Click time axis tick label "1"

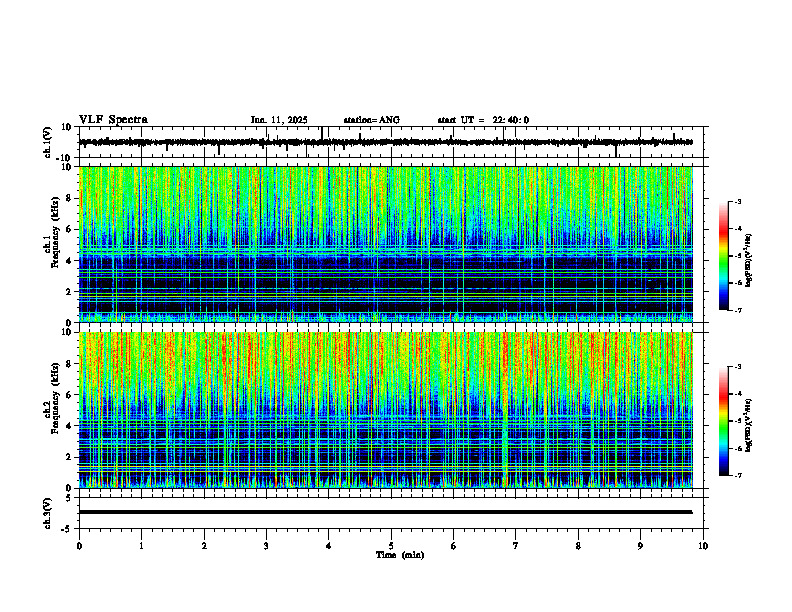(141, 546)
